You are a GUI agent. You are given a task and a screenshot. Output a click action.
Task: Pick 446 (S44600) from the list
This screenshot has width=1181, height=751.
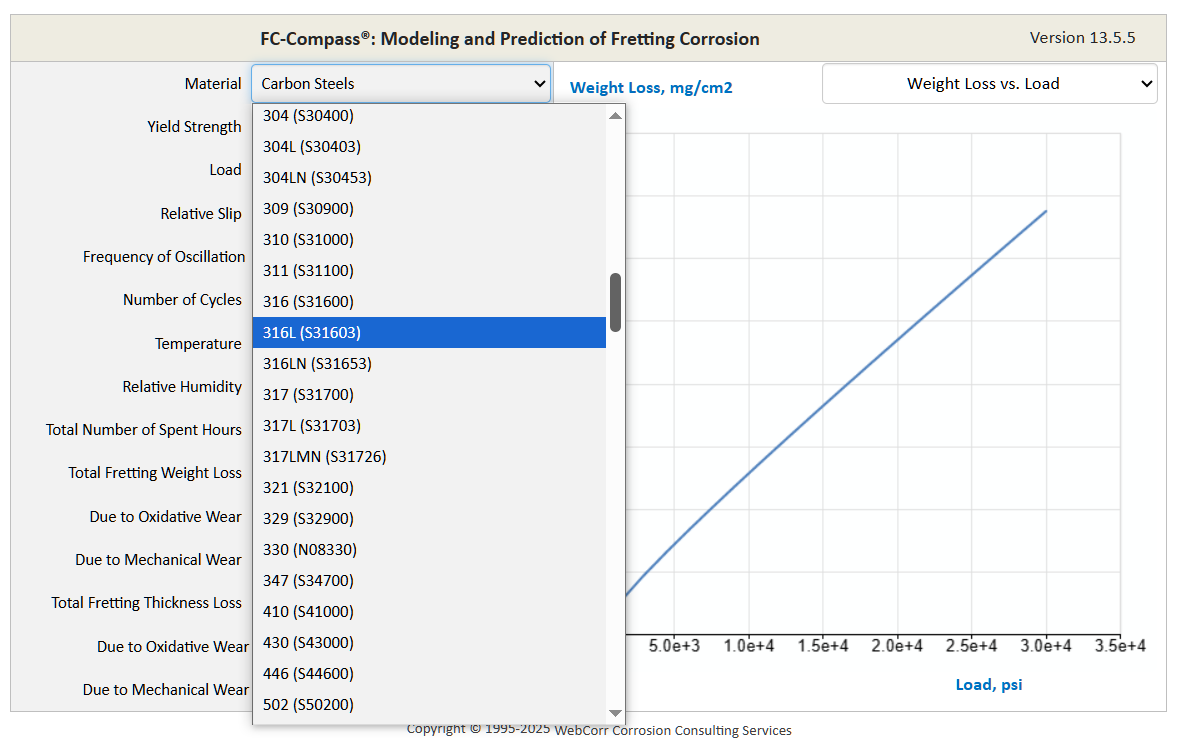pos(429,673)
